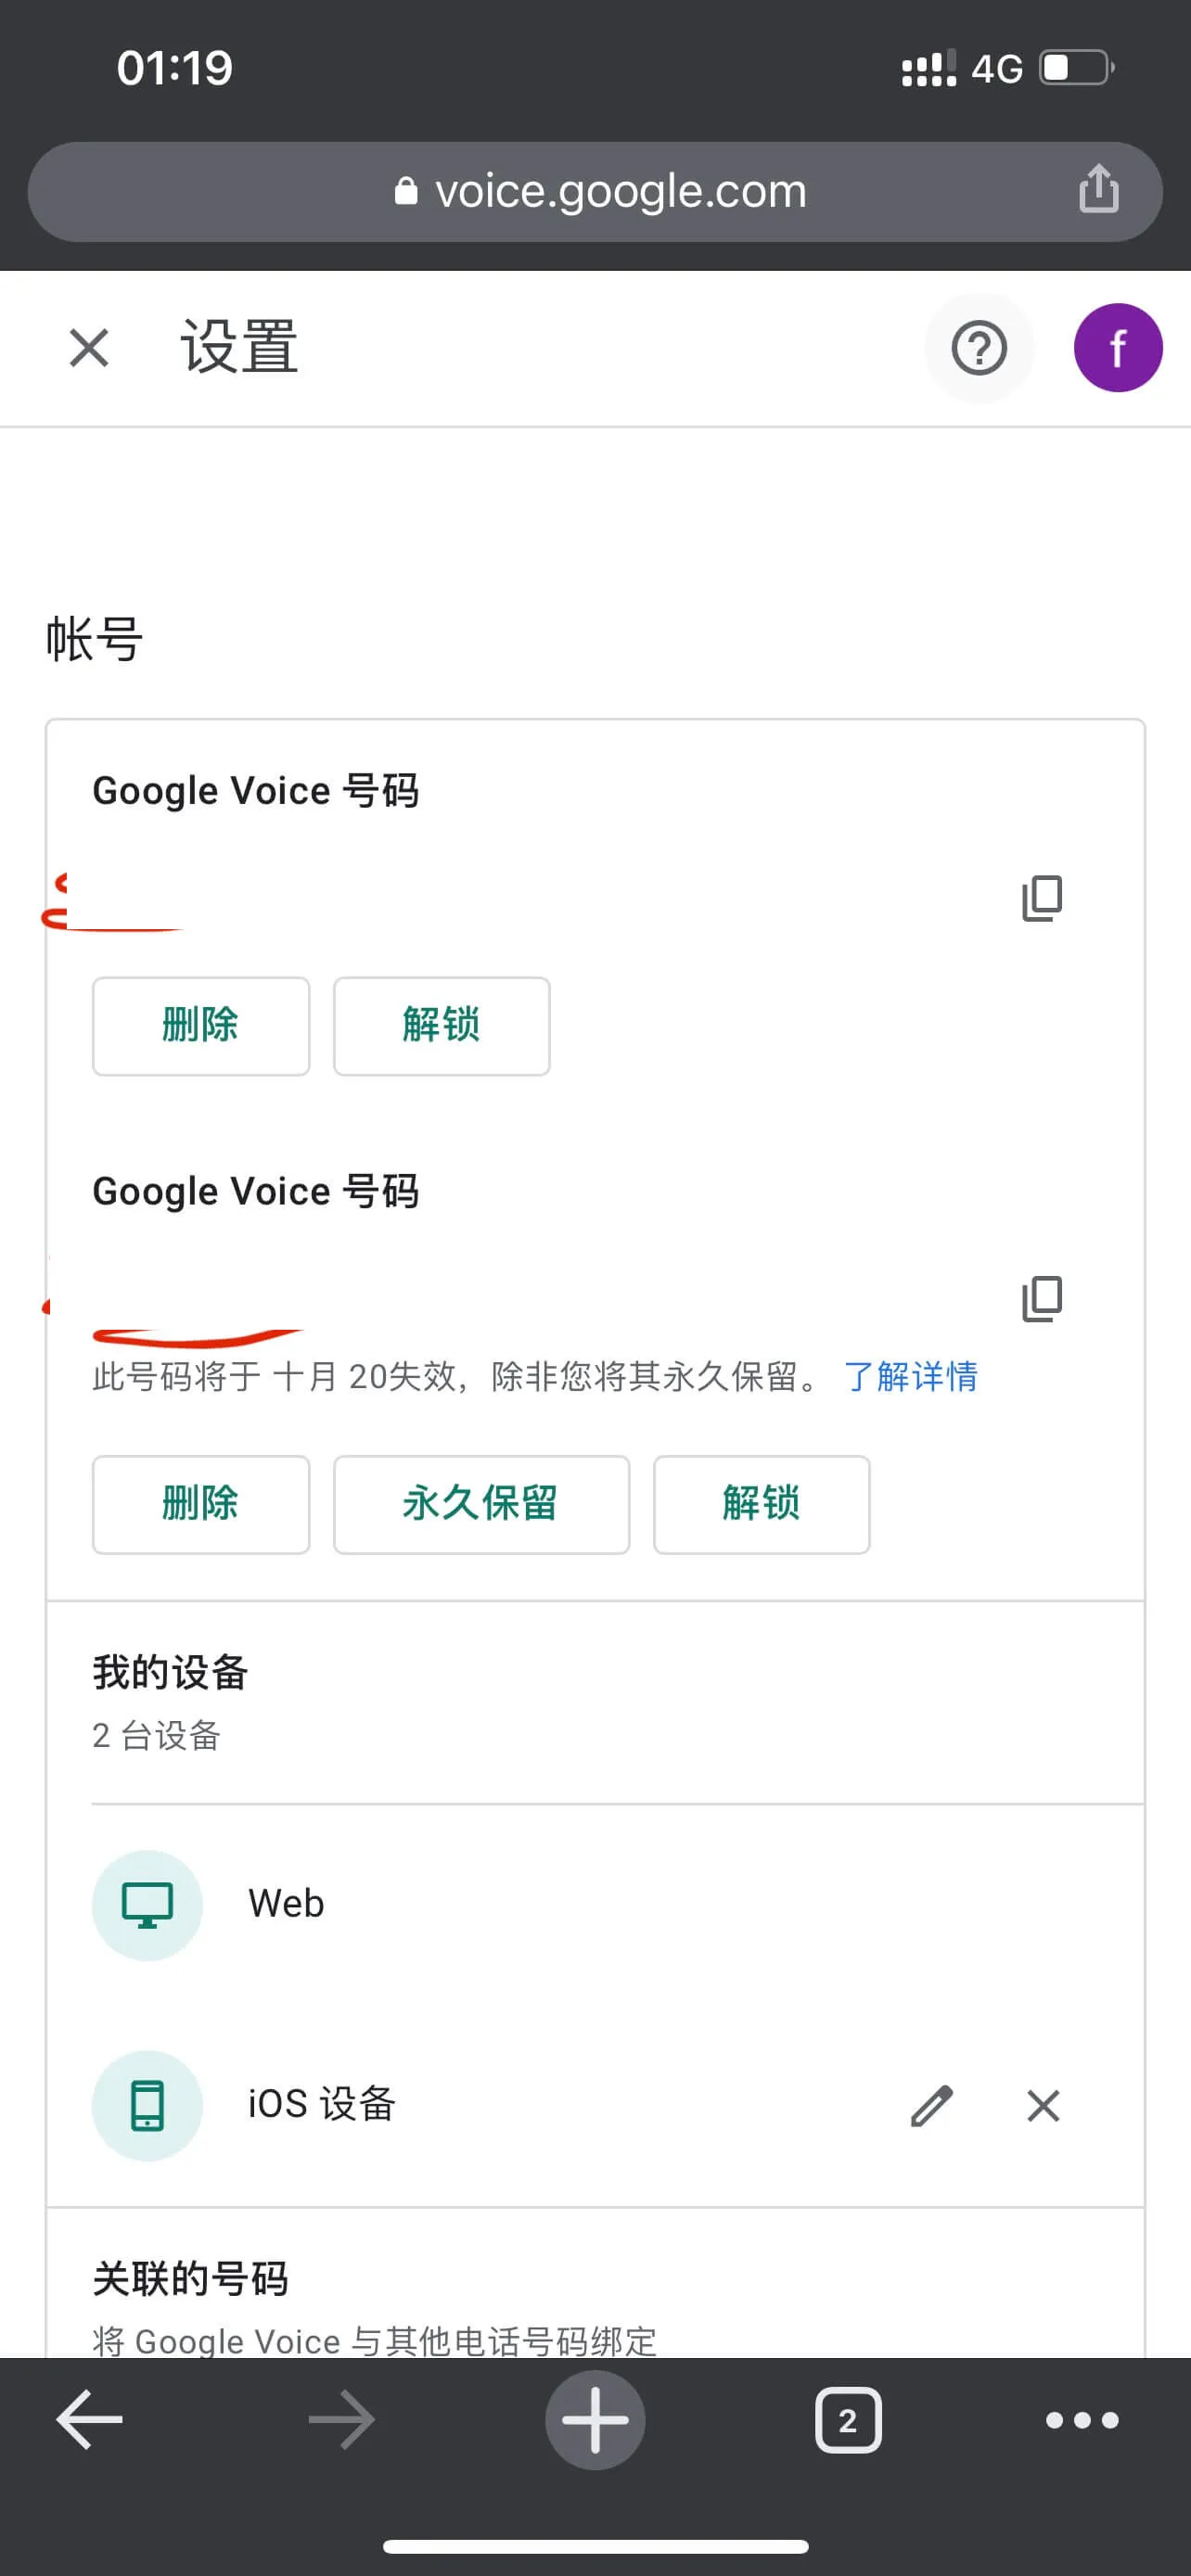This screenshot has width=1191, height=2576.
Task: Unlock the expiring Google Voice number
Action: [x=761, y=1504]
